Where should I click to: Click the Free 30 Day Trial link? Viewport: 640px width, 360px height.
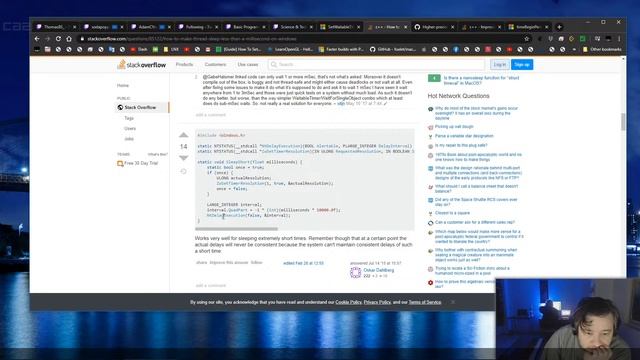click(141, 163)
